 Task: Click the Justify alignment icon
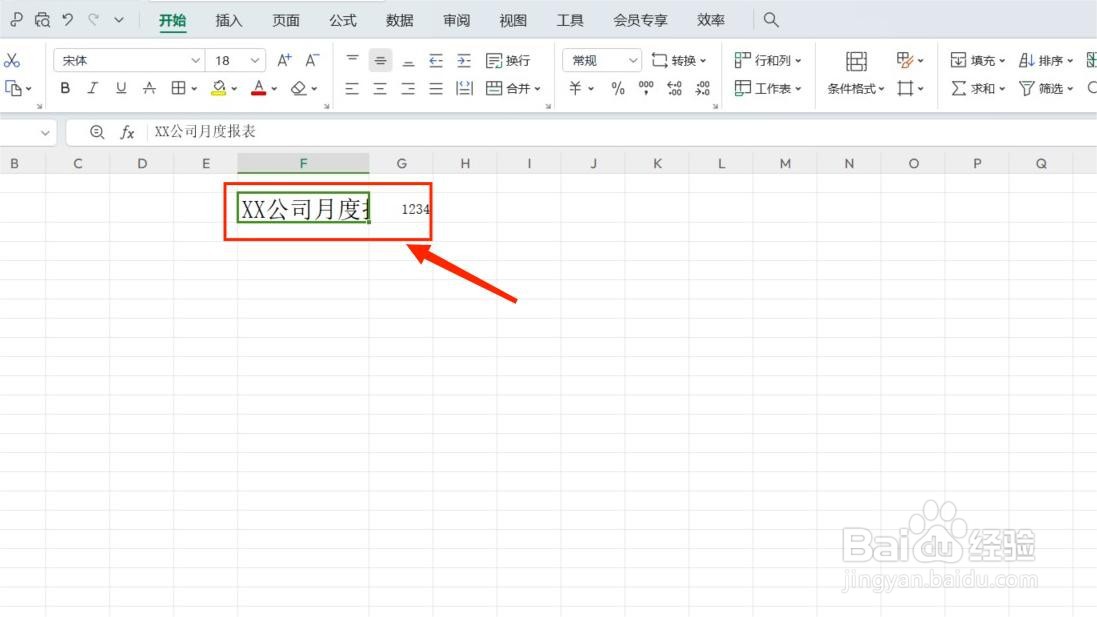point(436,88)
